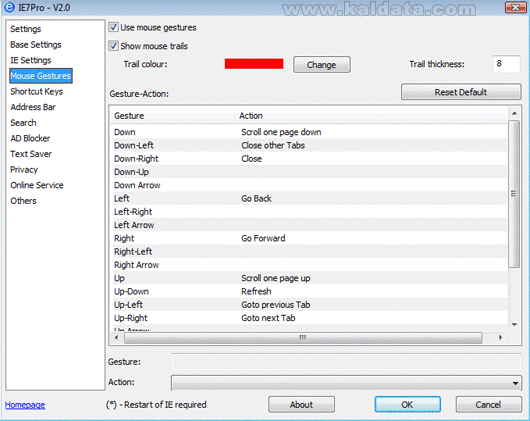
Task: Close the IE7Pro dialog window
Action: point(515,7)
